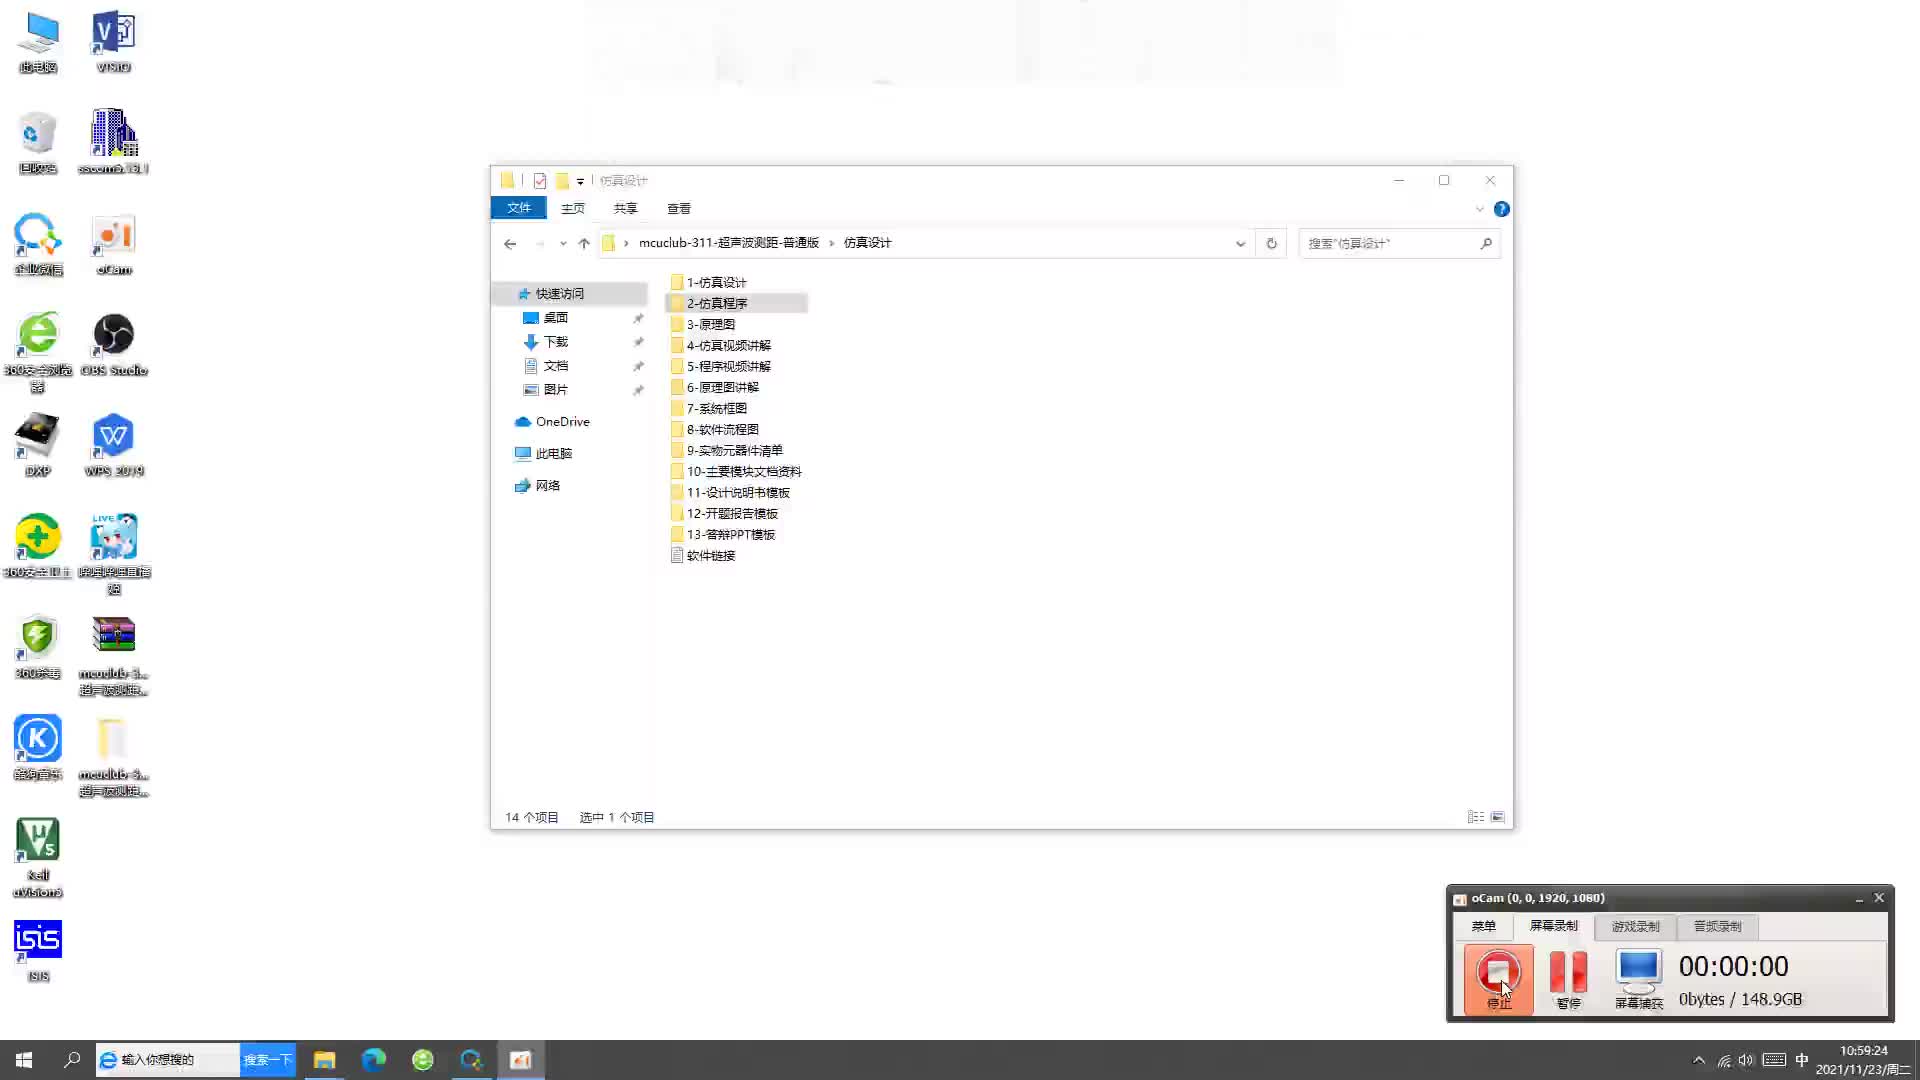
Task: Open the 共享 ribbon tab
Action: [x=625, y=208]
